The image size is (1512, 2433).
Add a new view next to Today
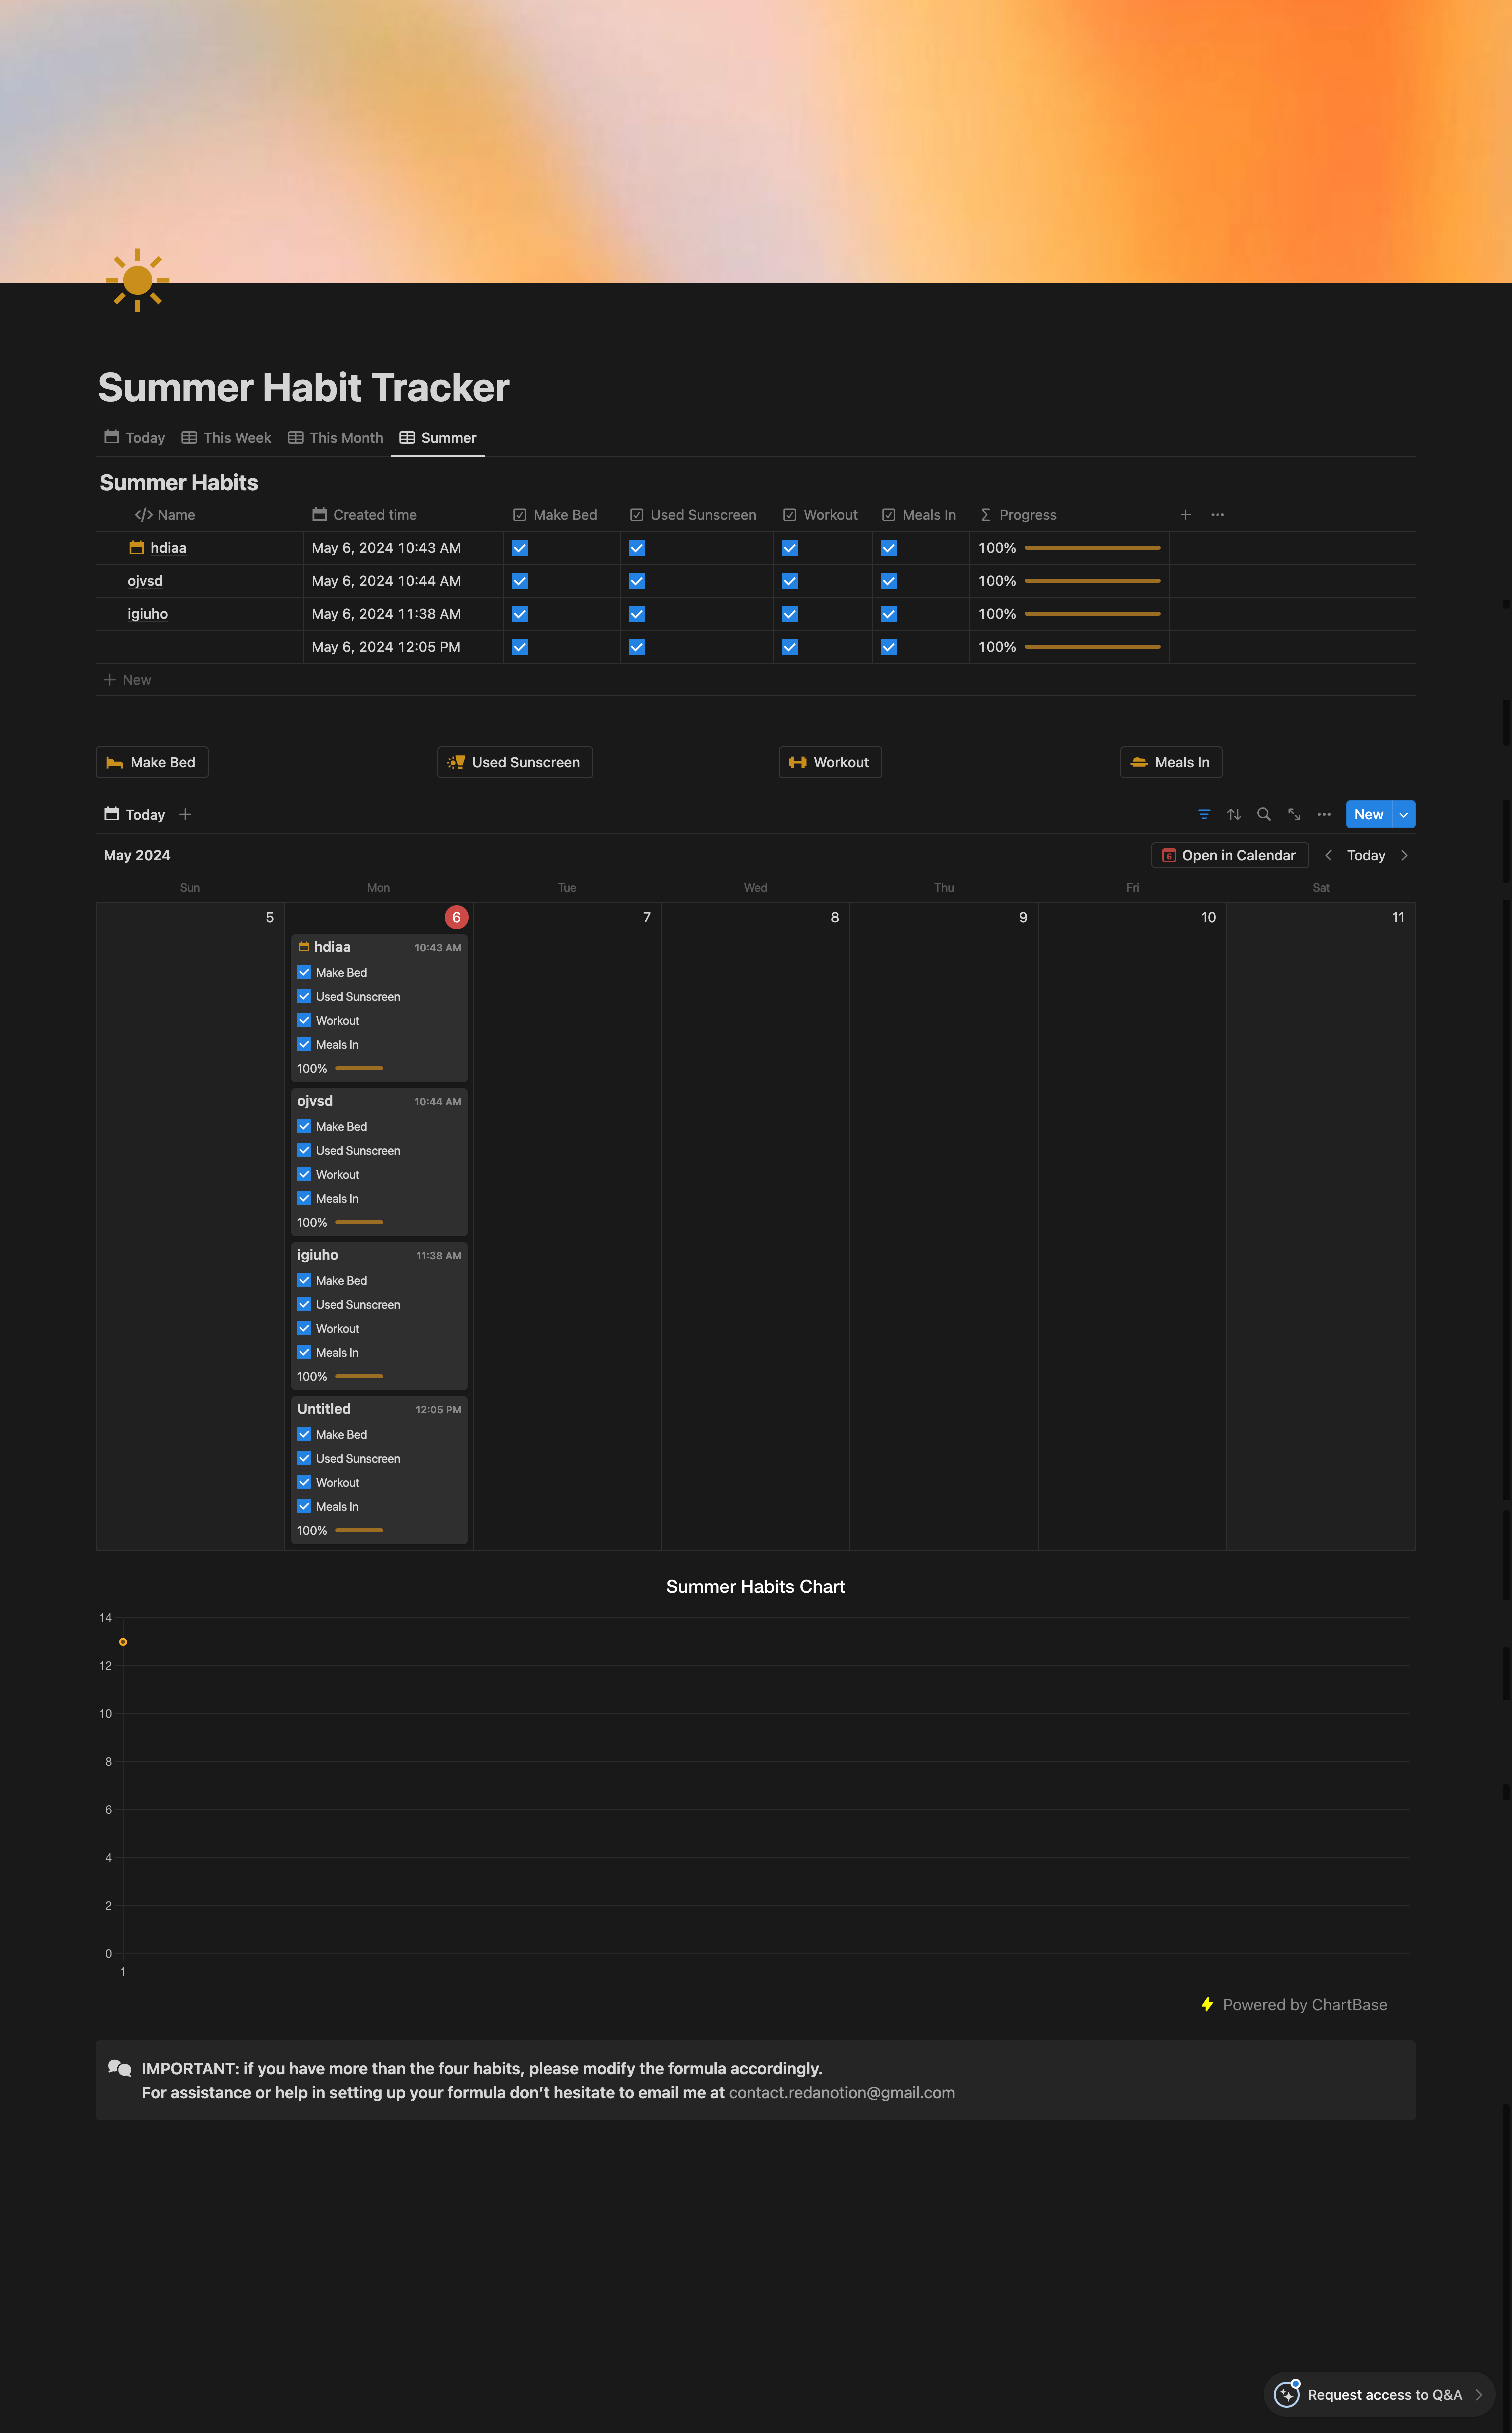coord(185,815)
